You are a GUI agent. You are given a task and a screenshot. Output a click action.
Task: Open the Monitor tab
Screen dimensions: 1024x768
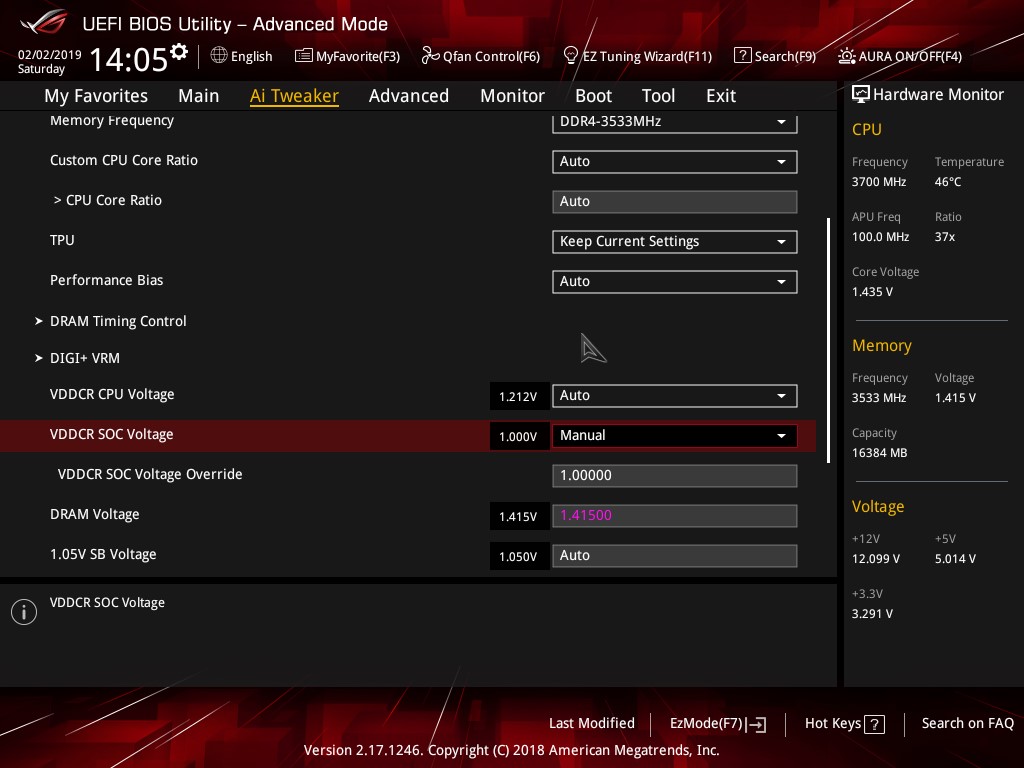click(x=513, y=95)
